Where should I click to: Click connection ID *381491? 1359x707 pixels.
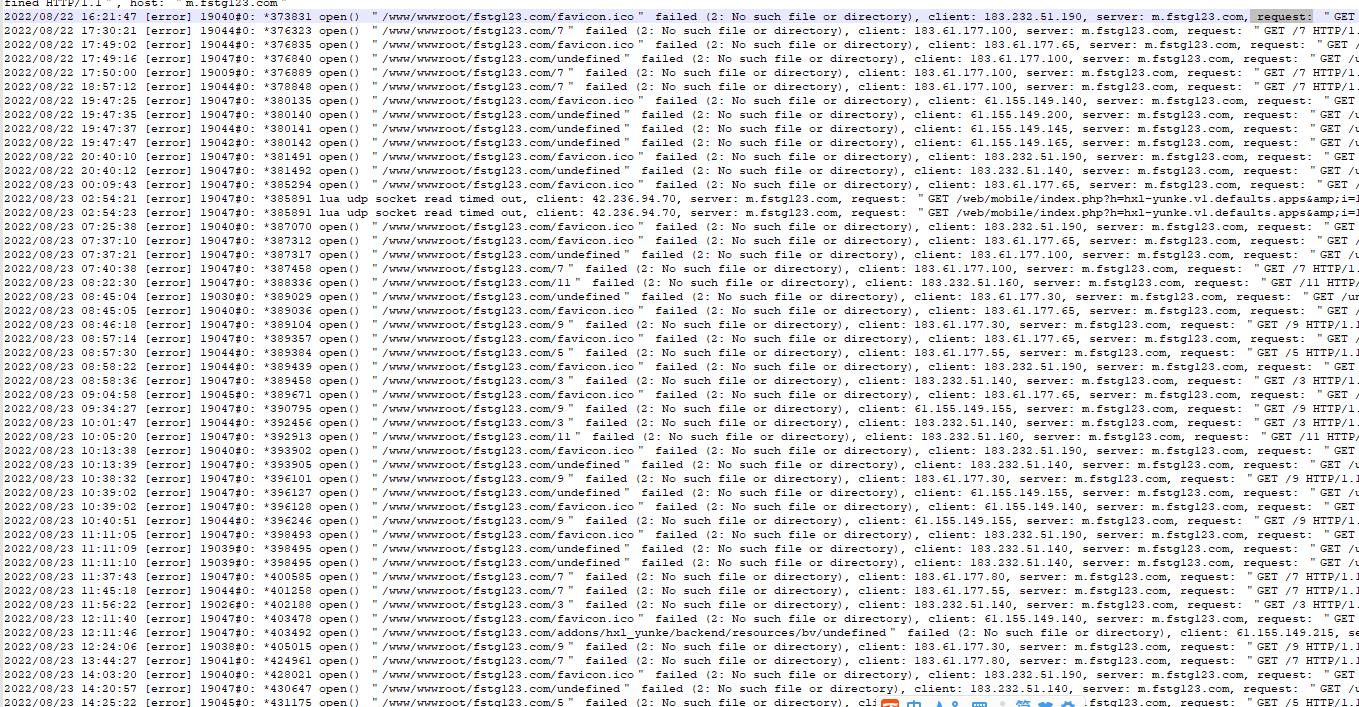287,157
